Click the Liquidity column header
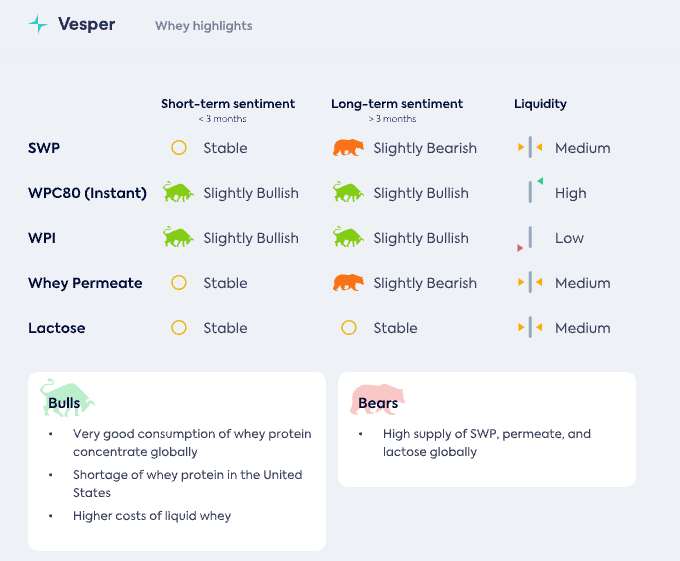Image resolution: width=680 pixels, height=561 pixels. click(x=540, y=104)
